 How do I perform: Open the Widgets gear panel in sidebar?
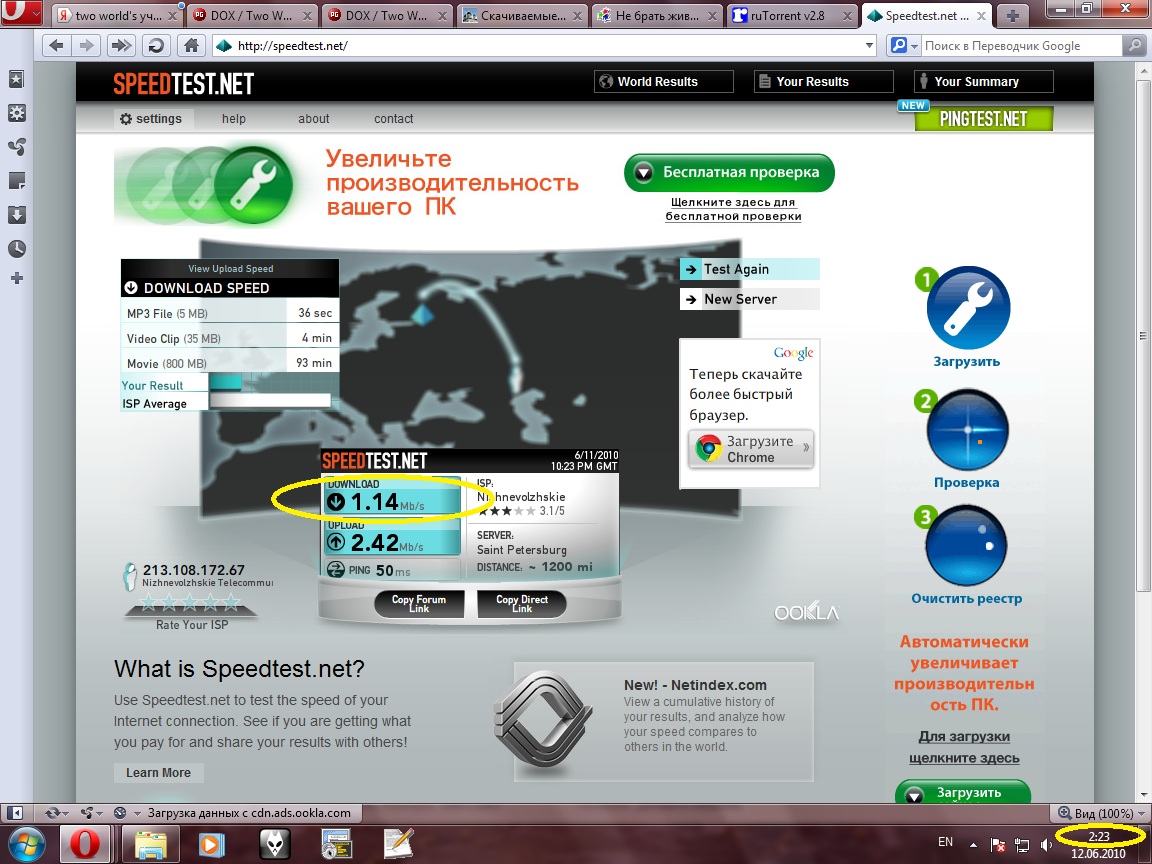(16, 112)
